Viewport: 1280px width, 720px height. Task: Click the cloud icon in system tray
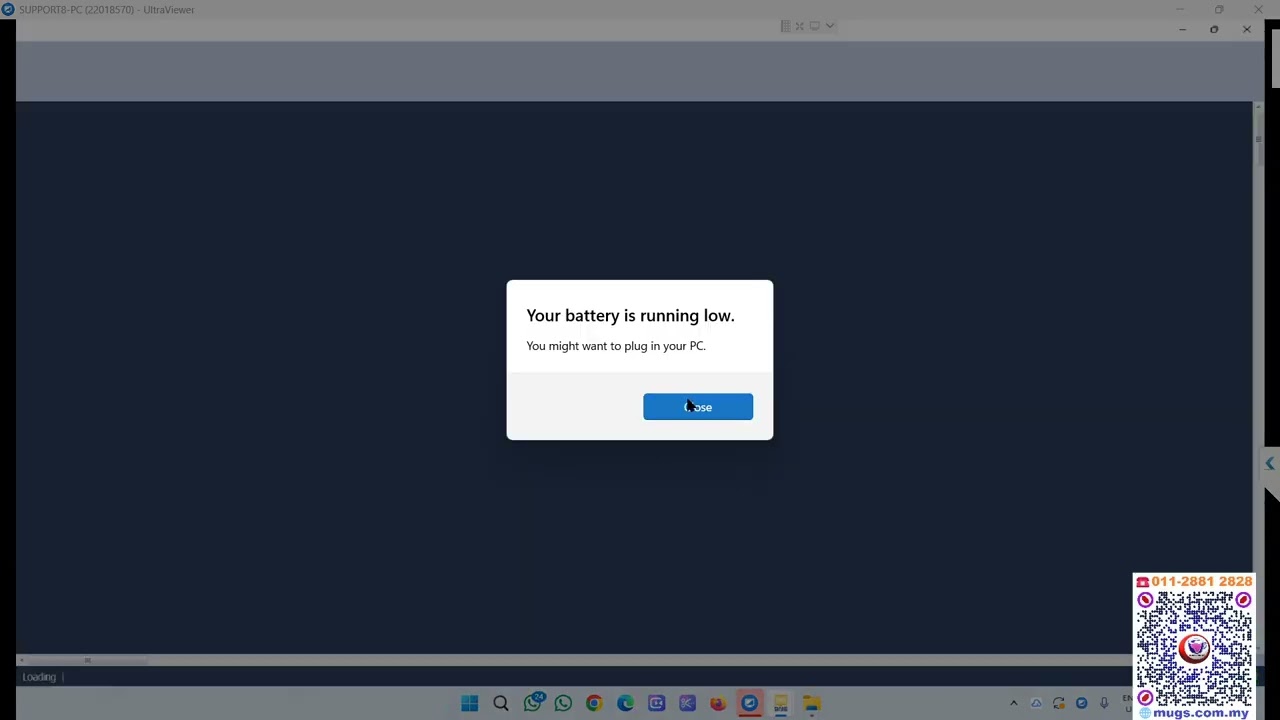(1036, 703)
